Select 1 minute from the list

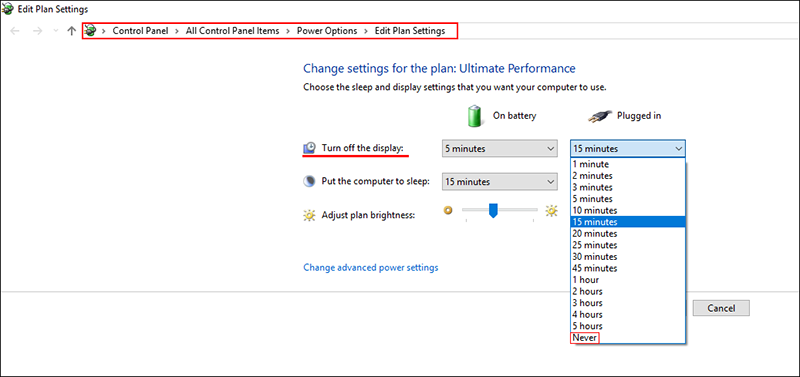point(628,164)
